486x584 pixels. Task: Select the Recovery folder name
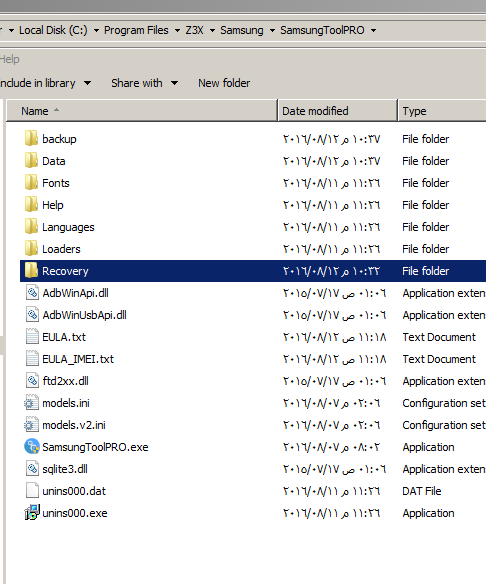[65, 271]
